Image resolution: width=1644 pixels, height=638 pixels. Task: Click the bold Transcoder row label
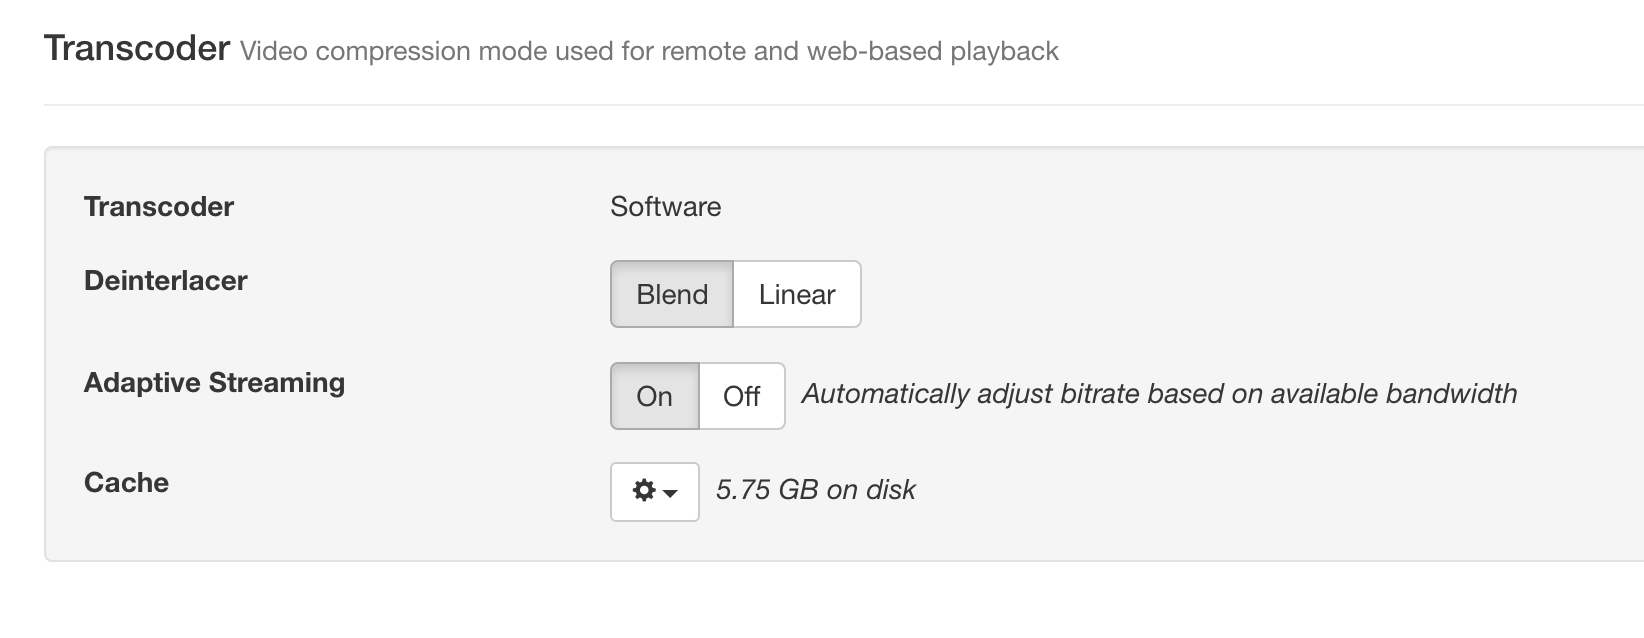[159, 207]
